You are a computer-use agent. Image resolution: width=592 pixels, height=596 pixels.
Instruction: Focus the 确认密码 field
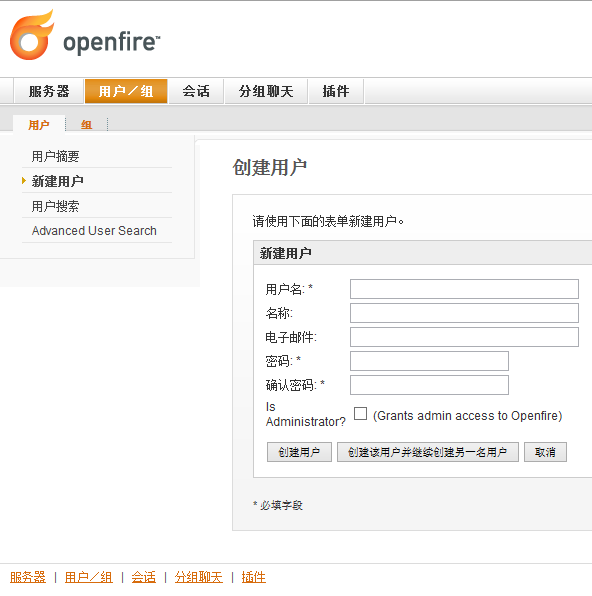pyautogui.click(x=429, y=385)
